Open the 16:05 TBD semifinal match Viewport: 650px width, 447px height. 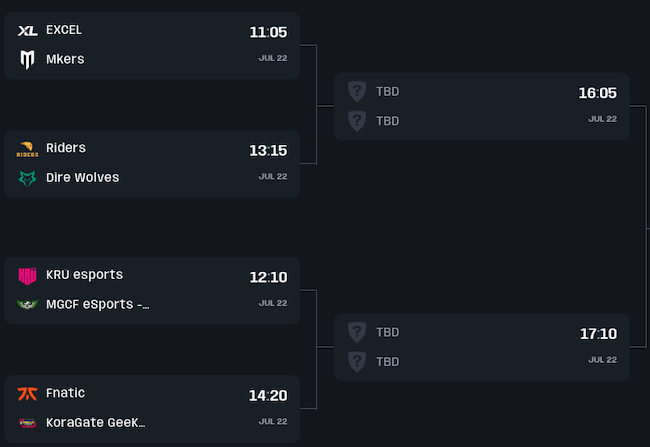(597, 93)
